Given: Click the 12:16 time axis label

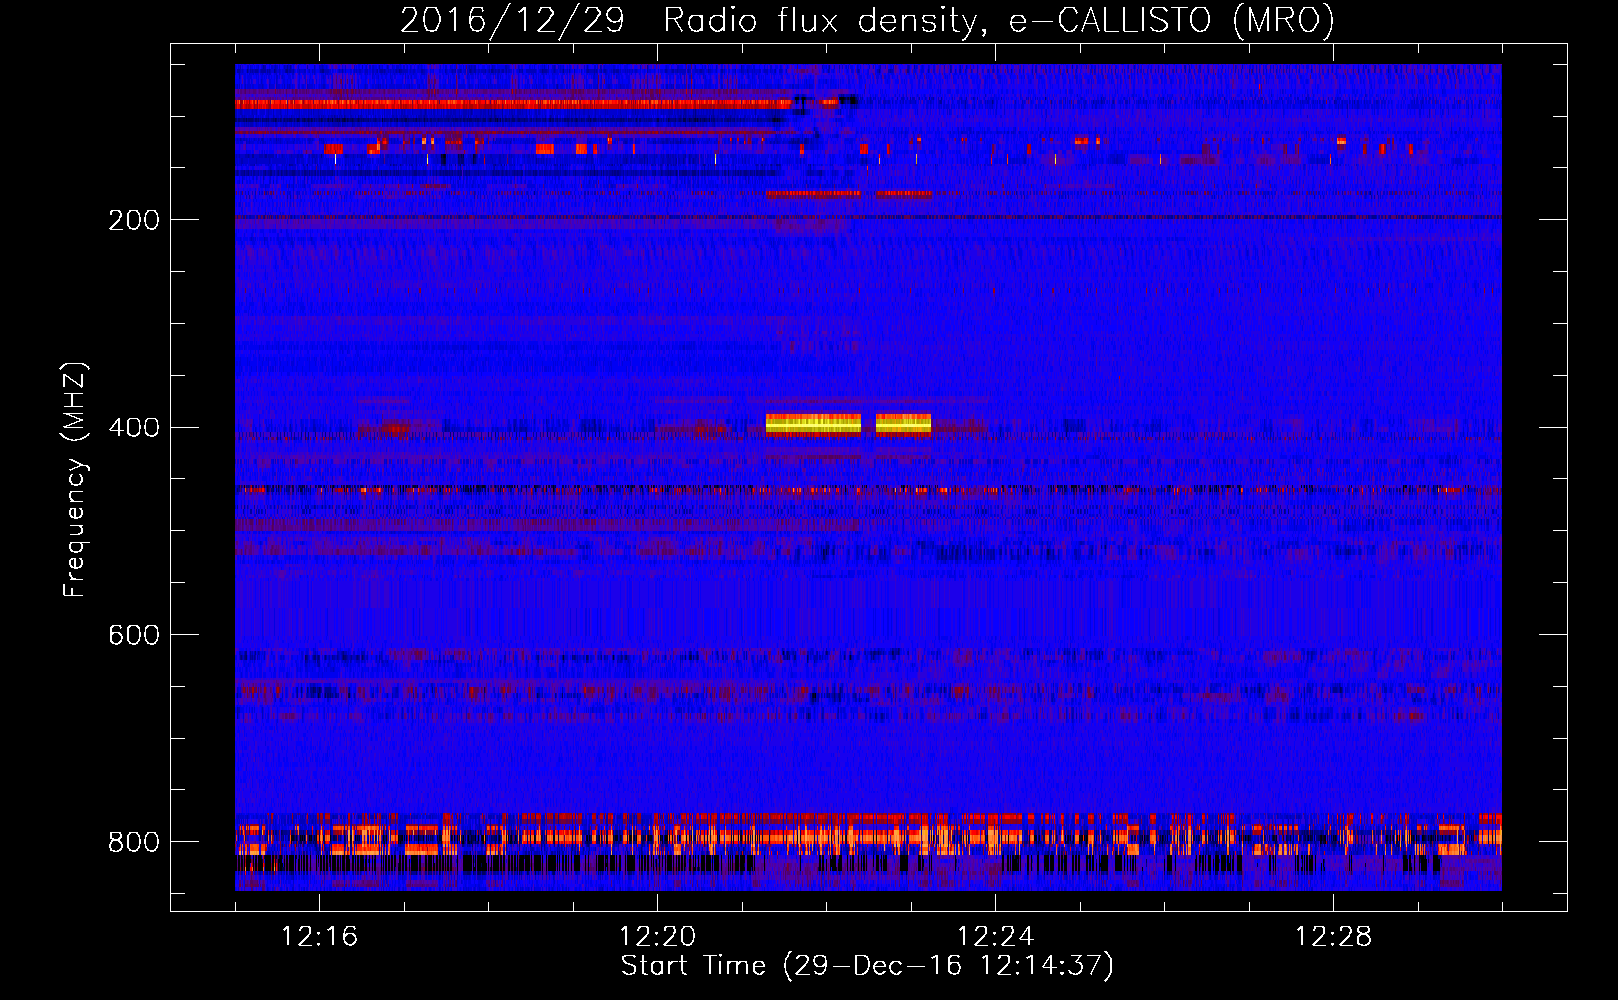Looking at the screenshot, I should [x=319, y=936].
